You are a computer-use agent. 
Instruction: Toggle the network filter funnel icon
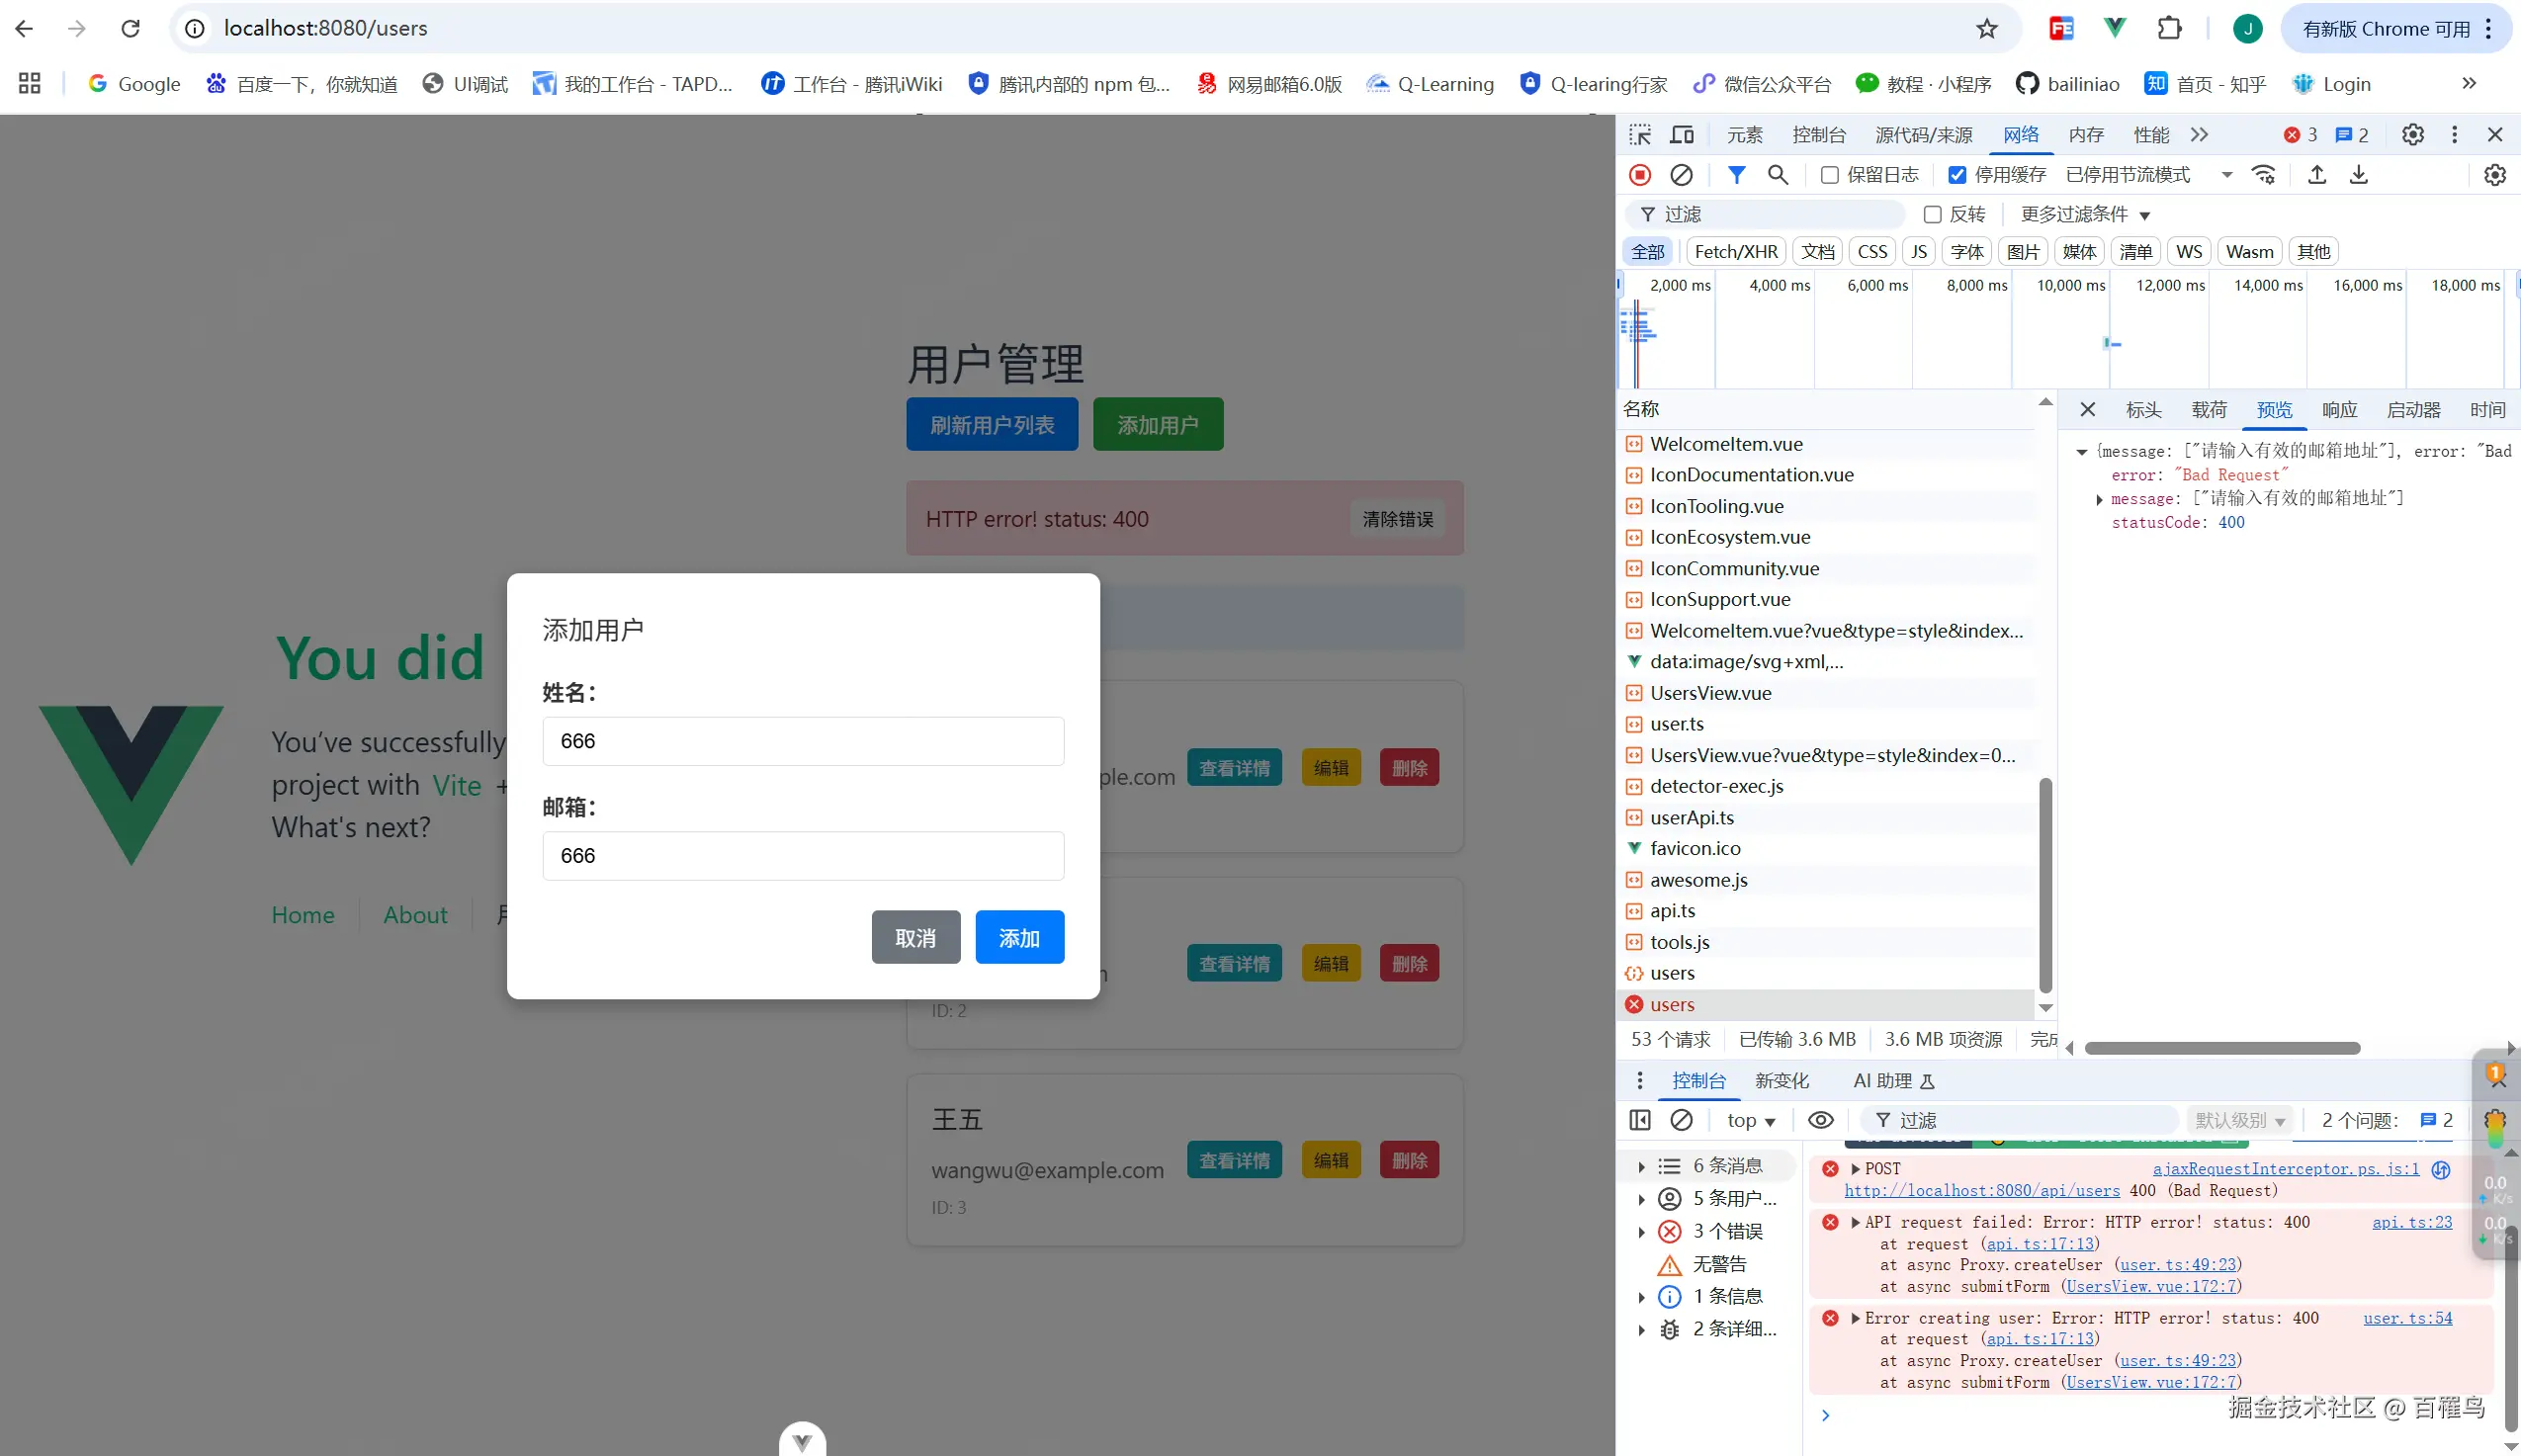(x=1737, y=175)
